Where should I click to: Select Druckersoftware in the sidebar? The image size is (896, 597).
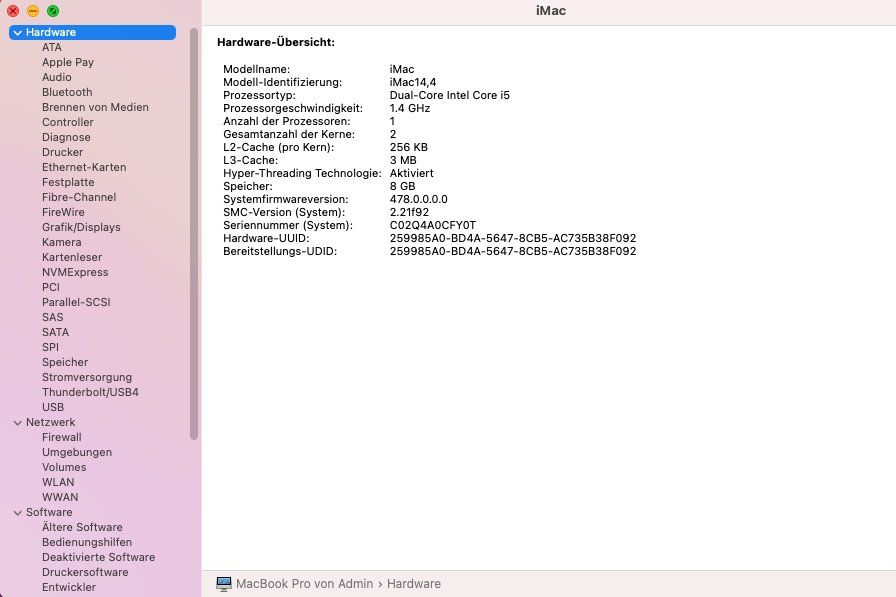tap(85, 572)
